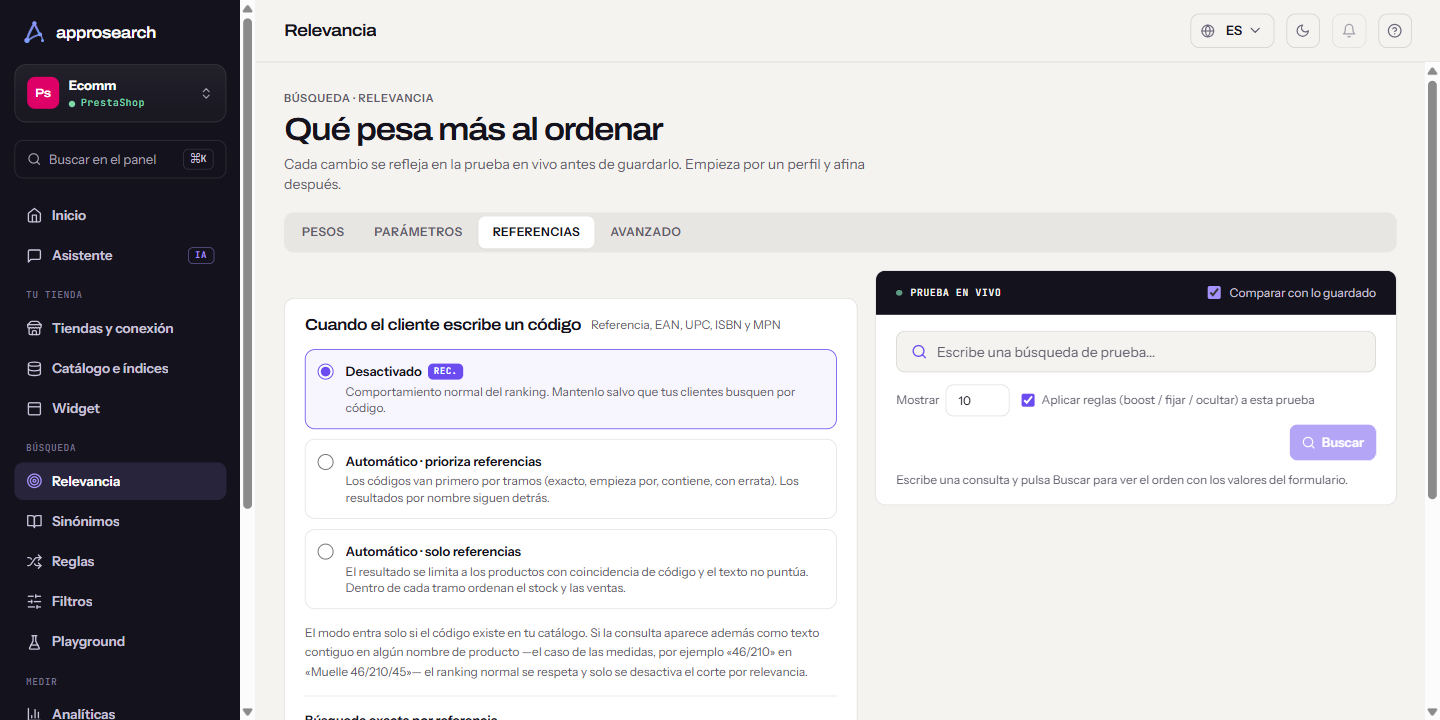Image resolution: width=1440 pixels, height=720 pixels.
Task: Open the Widget sidebar icon
Action: (34, 408)
